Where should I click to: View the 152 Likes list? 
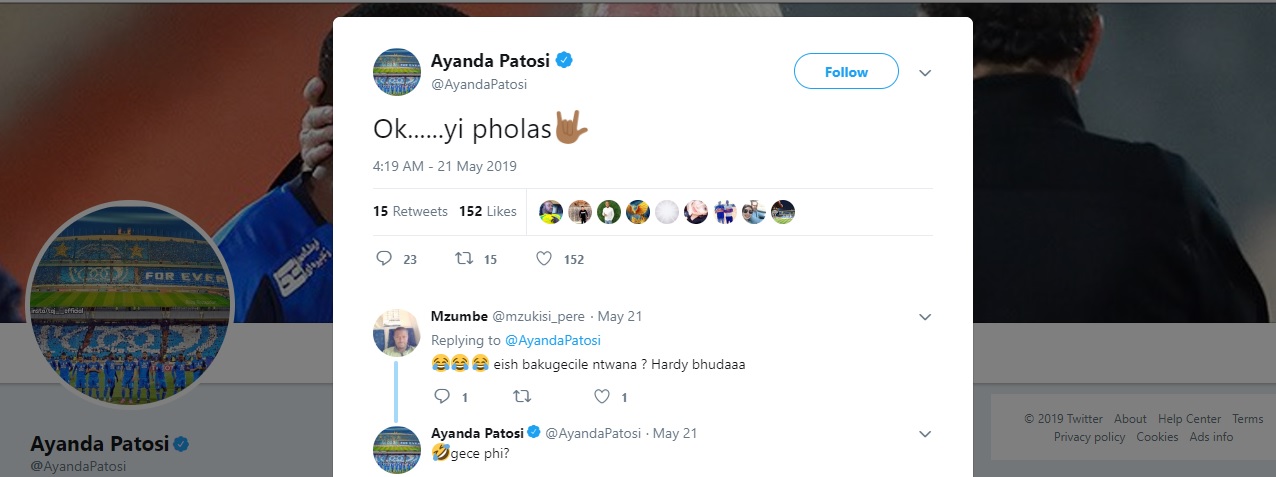click(488, 211)
